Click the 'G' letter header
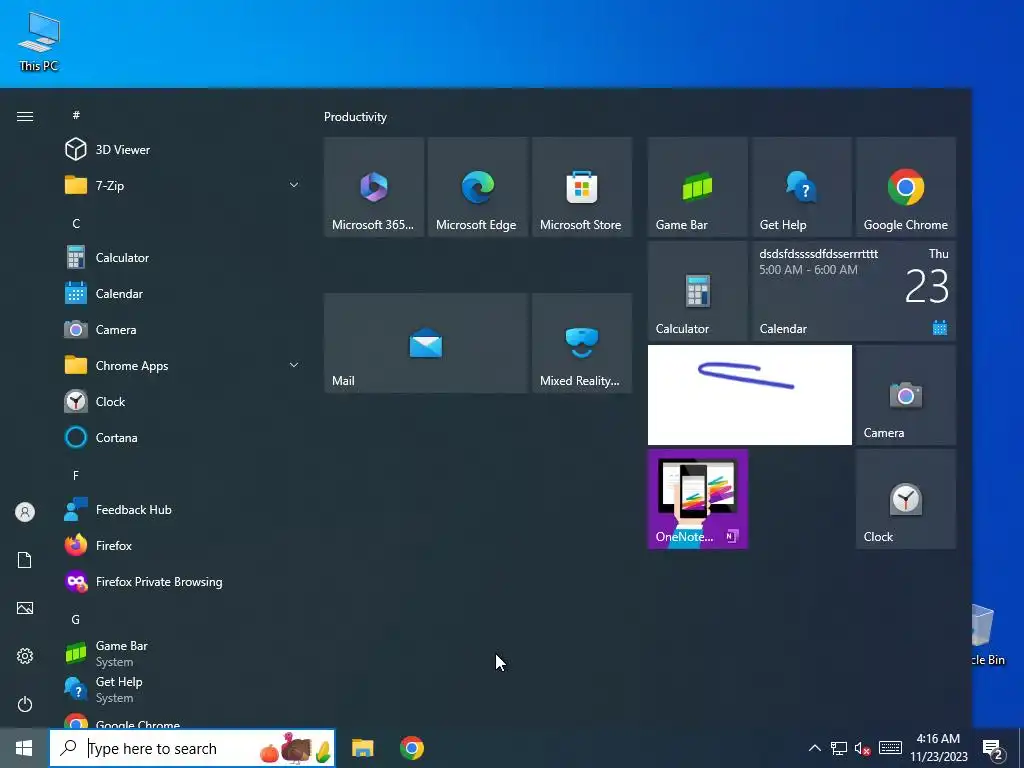The image size is (1024, 768). pyautogui.click(x=76, y=619)
